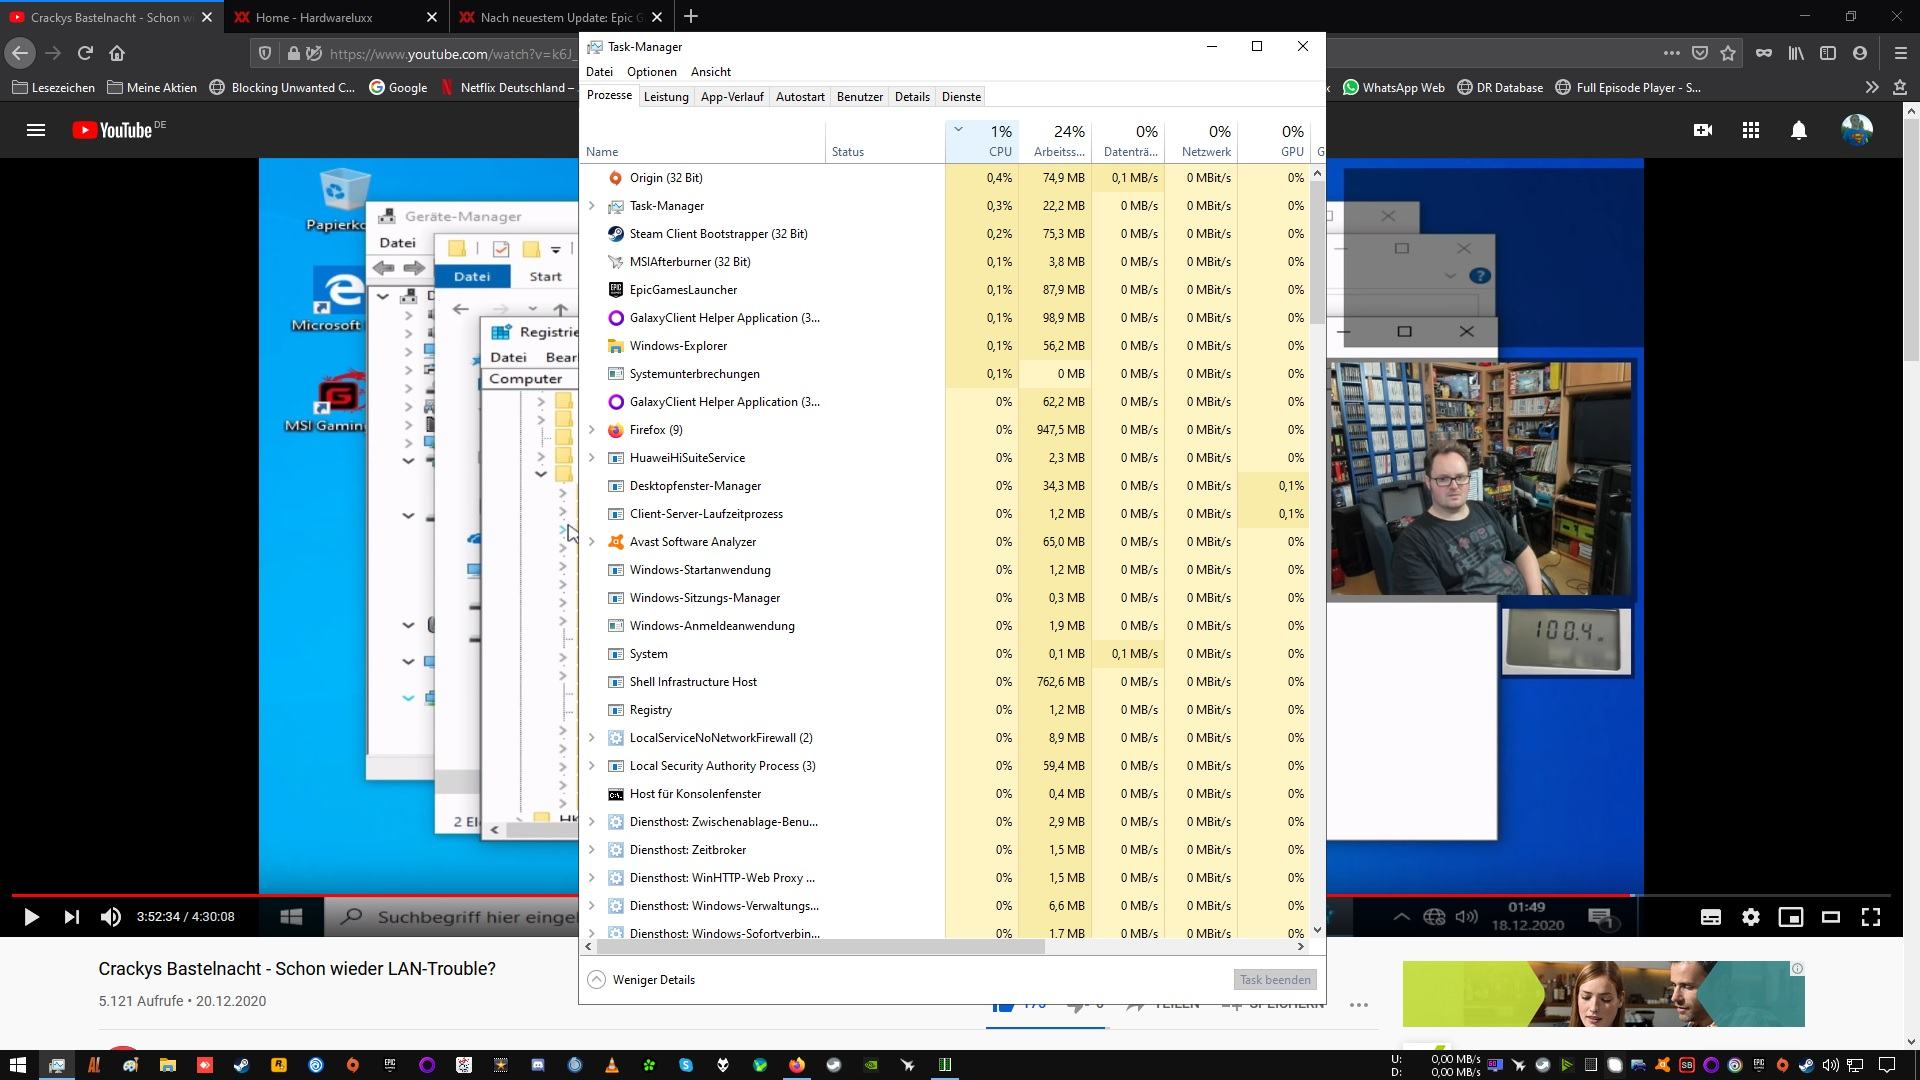The height and width of the screenshot is (1080, 1920).
Task: Open Task-Manager Datei menu
Action: point(599,72)
